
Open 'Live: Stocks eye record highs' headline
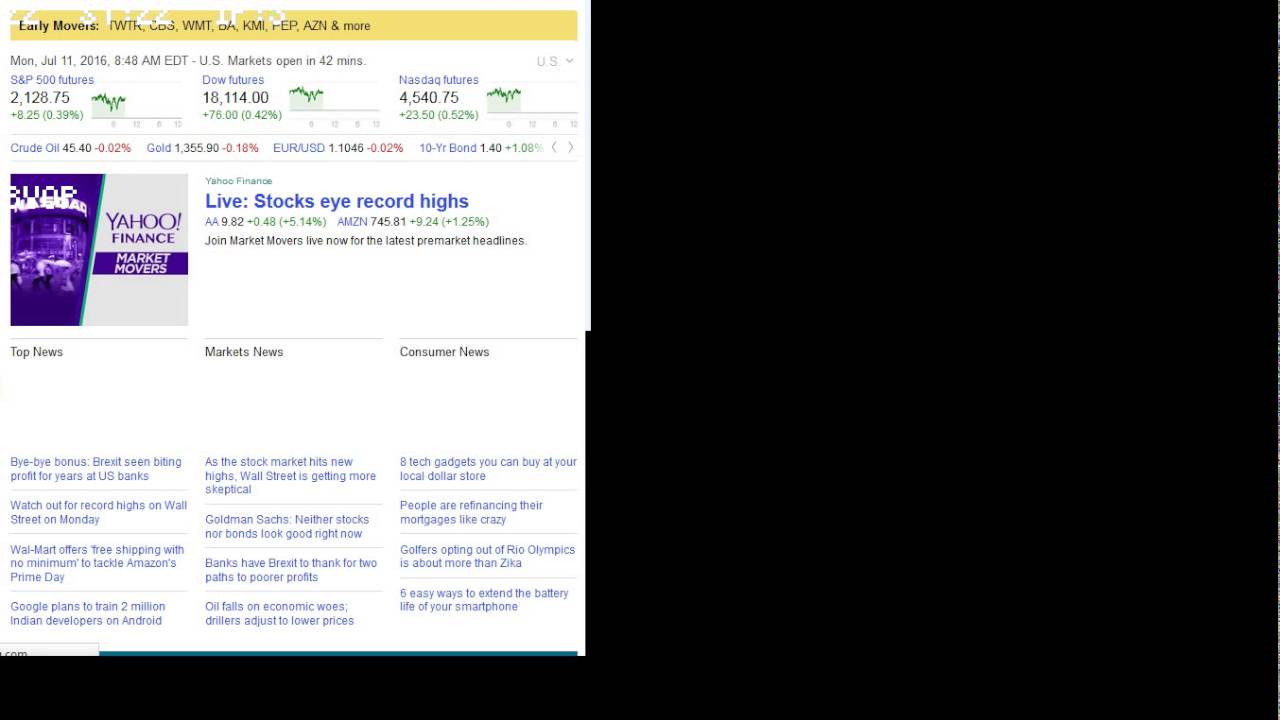pos(337,201)
